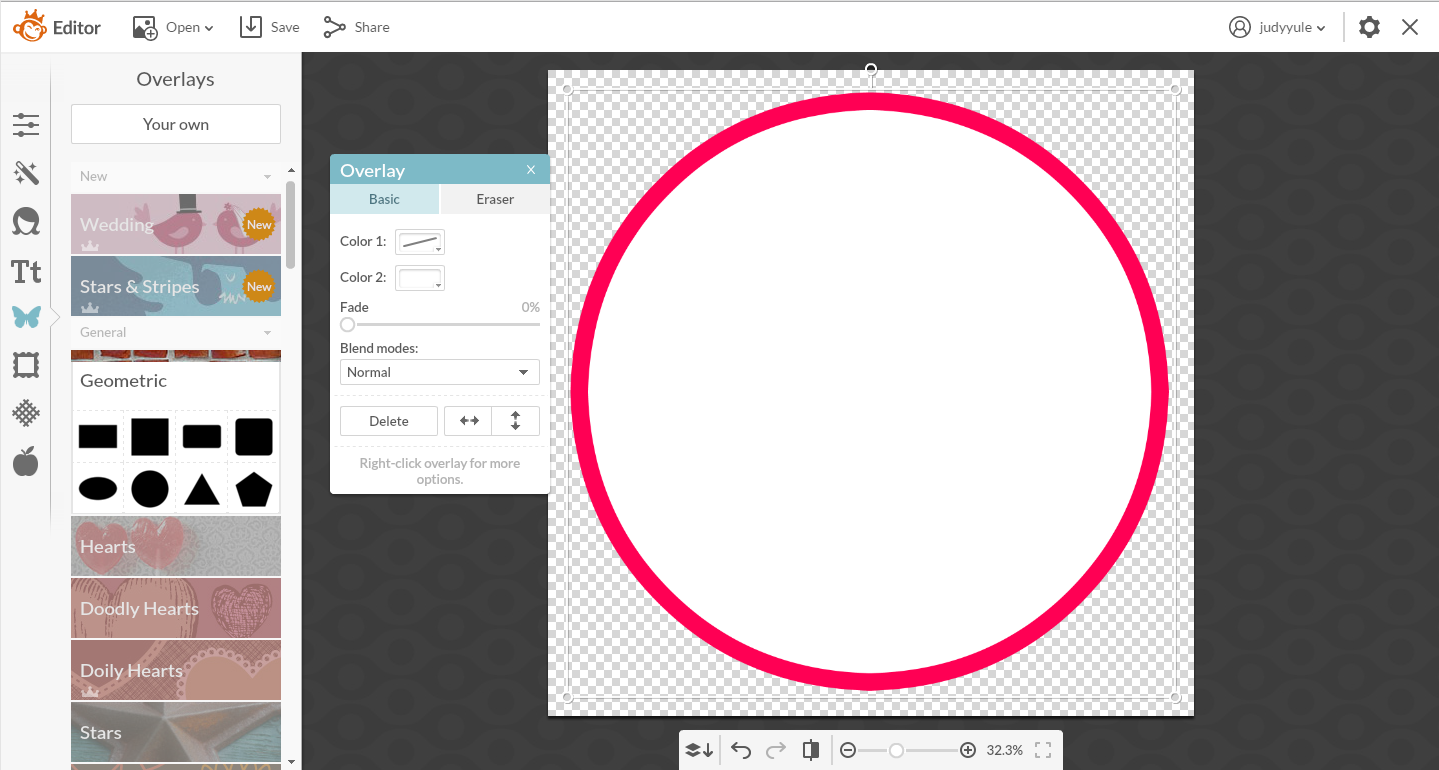Screen dimensions: 1439x770
Task: Zoom out with the minus icon
Action: [848, 750]
